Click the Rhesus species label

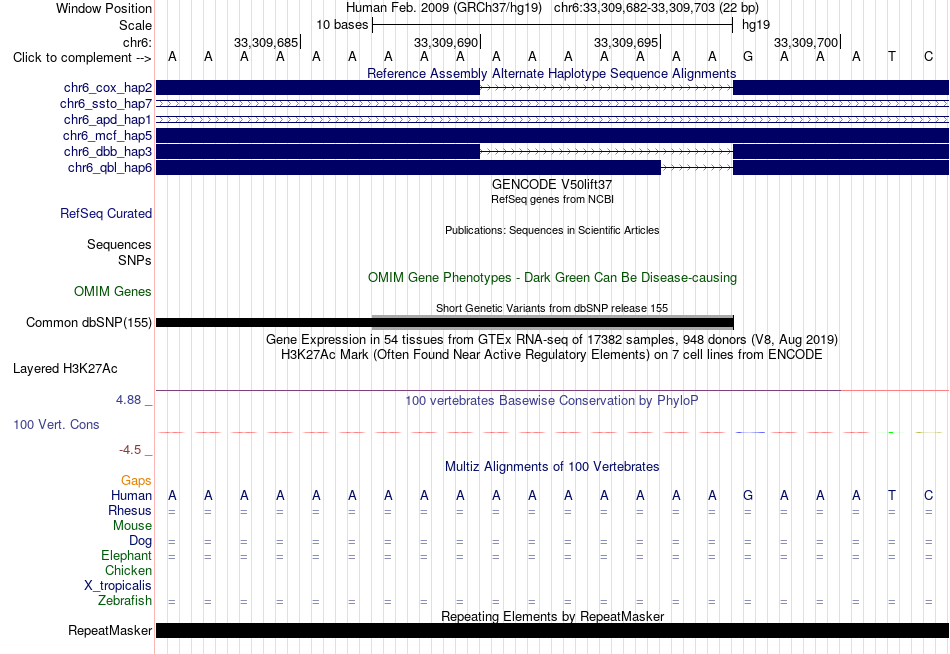(130, 511)
